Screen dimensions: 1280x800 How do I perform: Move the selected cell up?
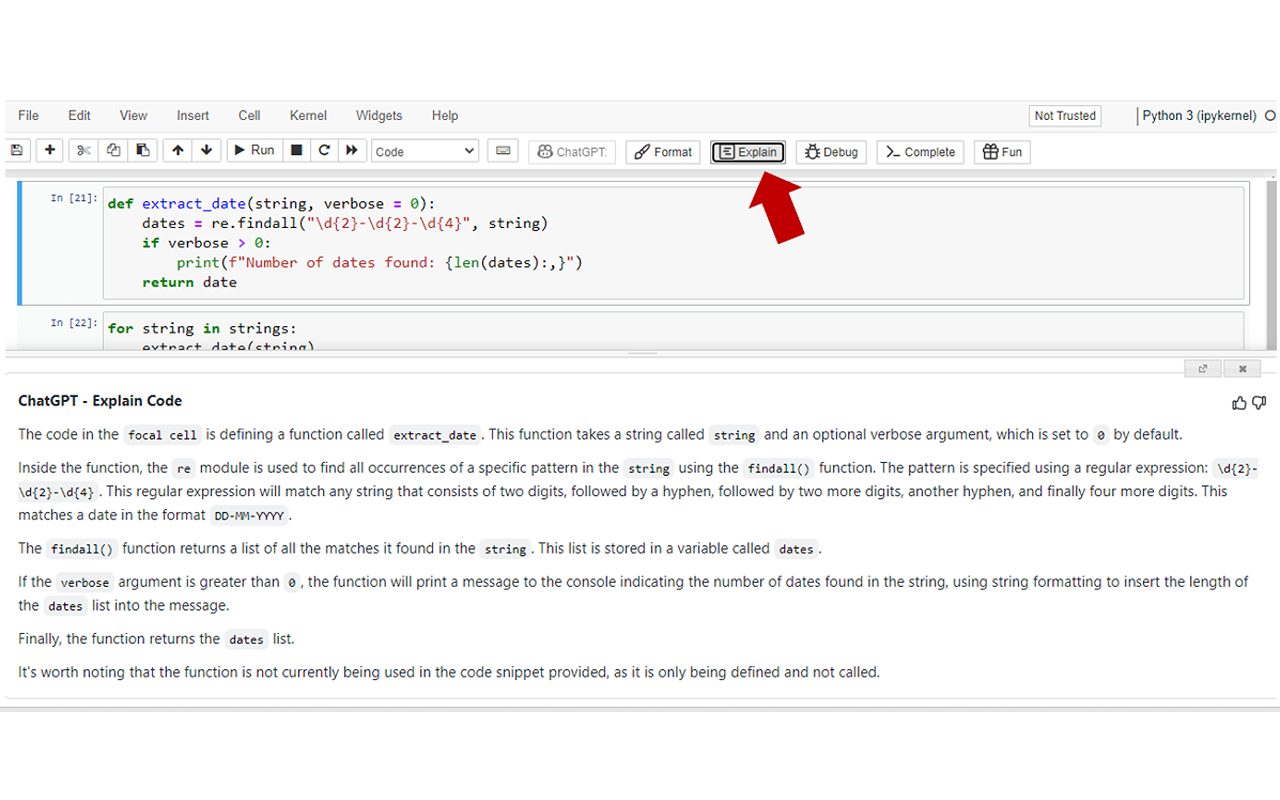coord(177,151)
